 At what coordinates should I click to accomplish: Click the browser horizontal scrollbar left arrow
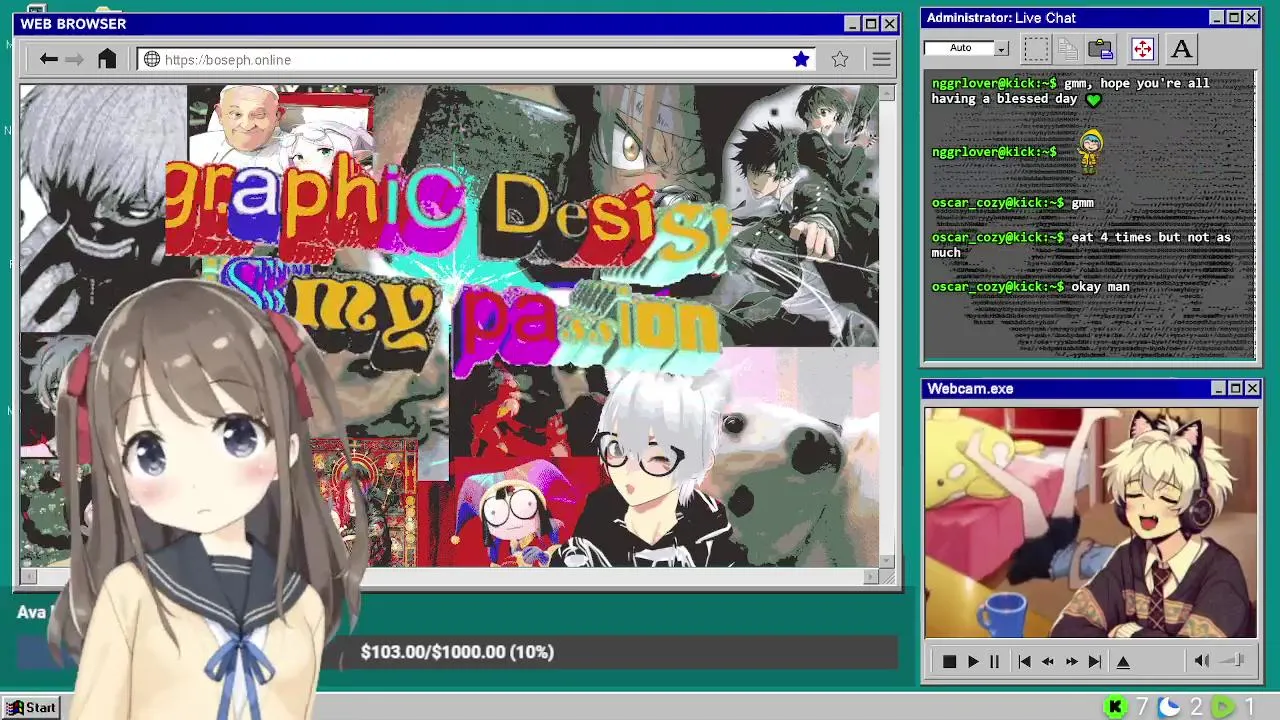[x=28, y=576]
